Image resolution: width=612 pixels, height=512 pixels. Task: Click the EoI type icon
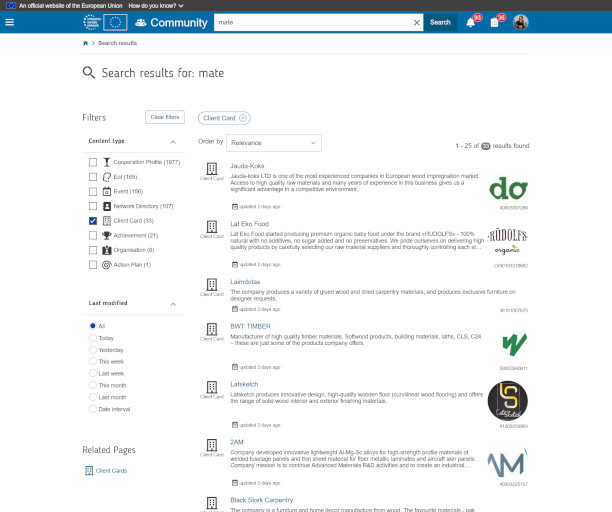(107, 177)
